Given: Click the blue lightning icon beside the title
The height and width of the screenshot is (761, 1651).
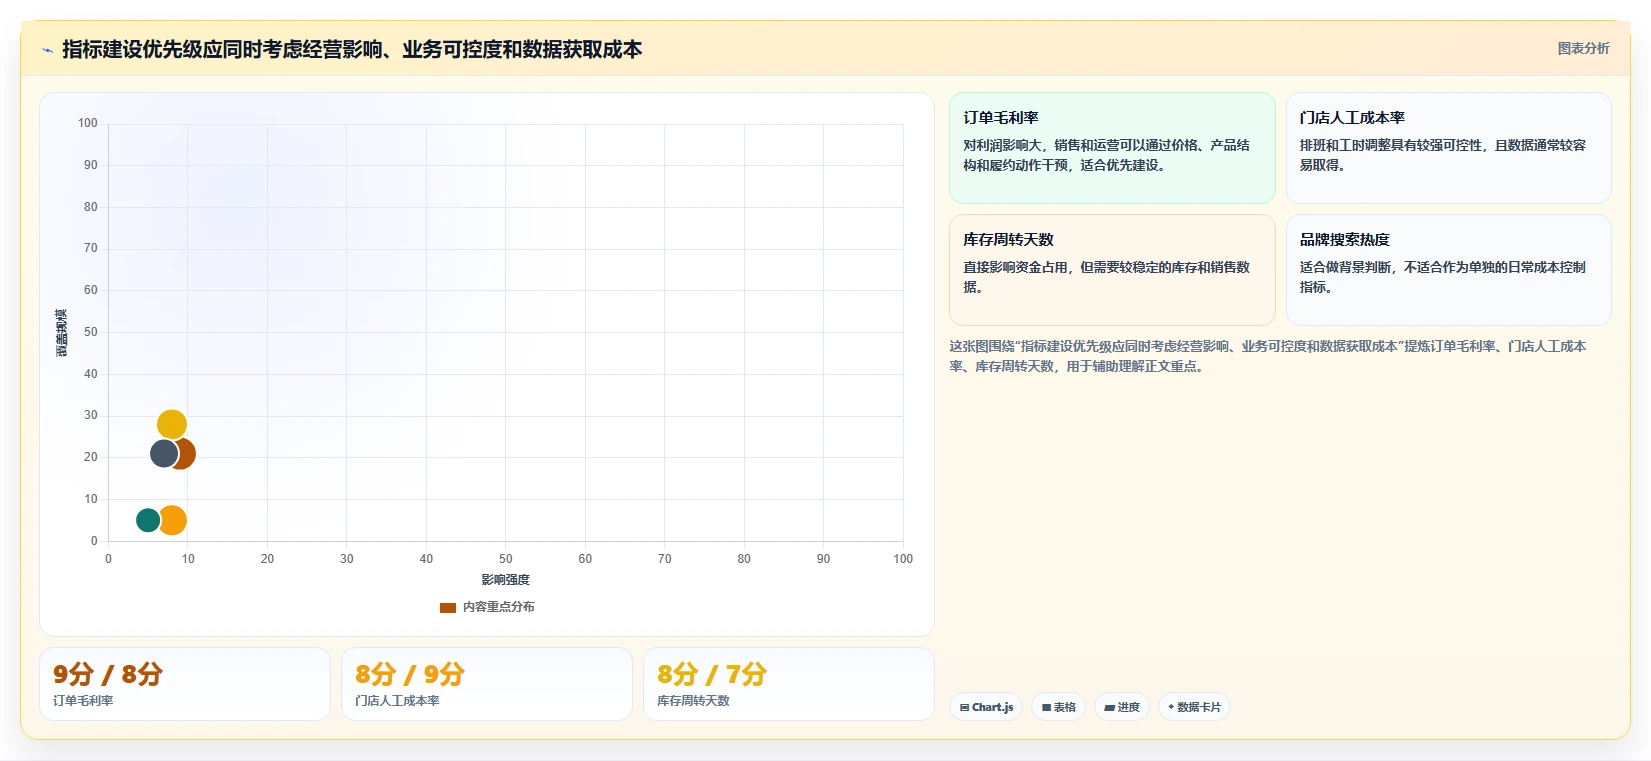Looking at the screenshot, I should tap(47, 50).
